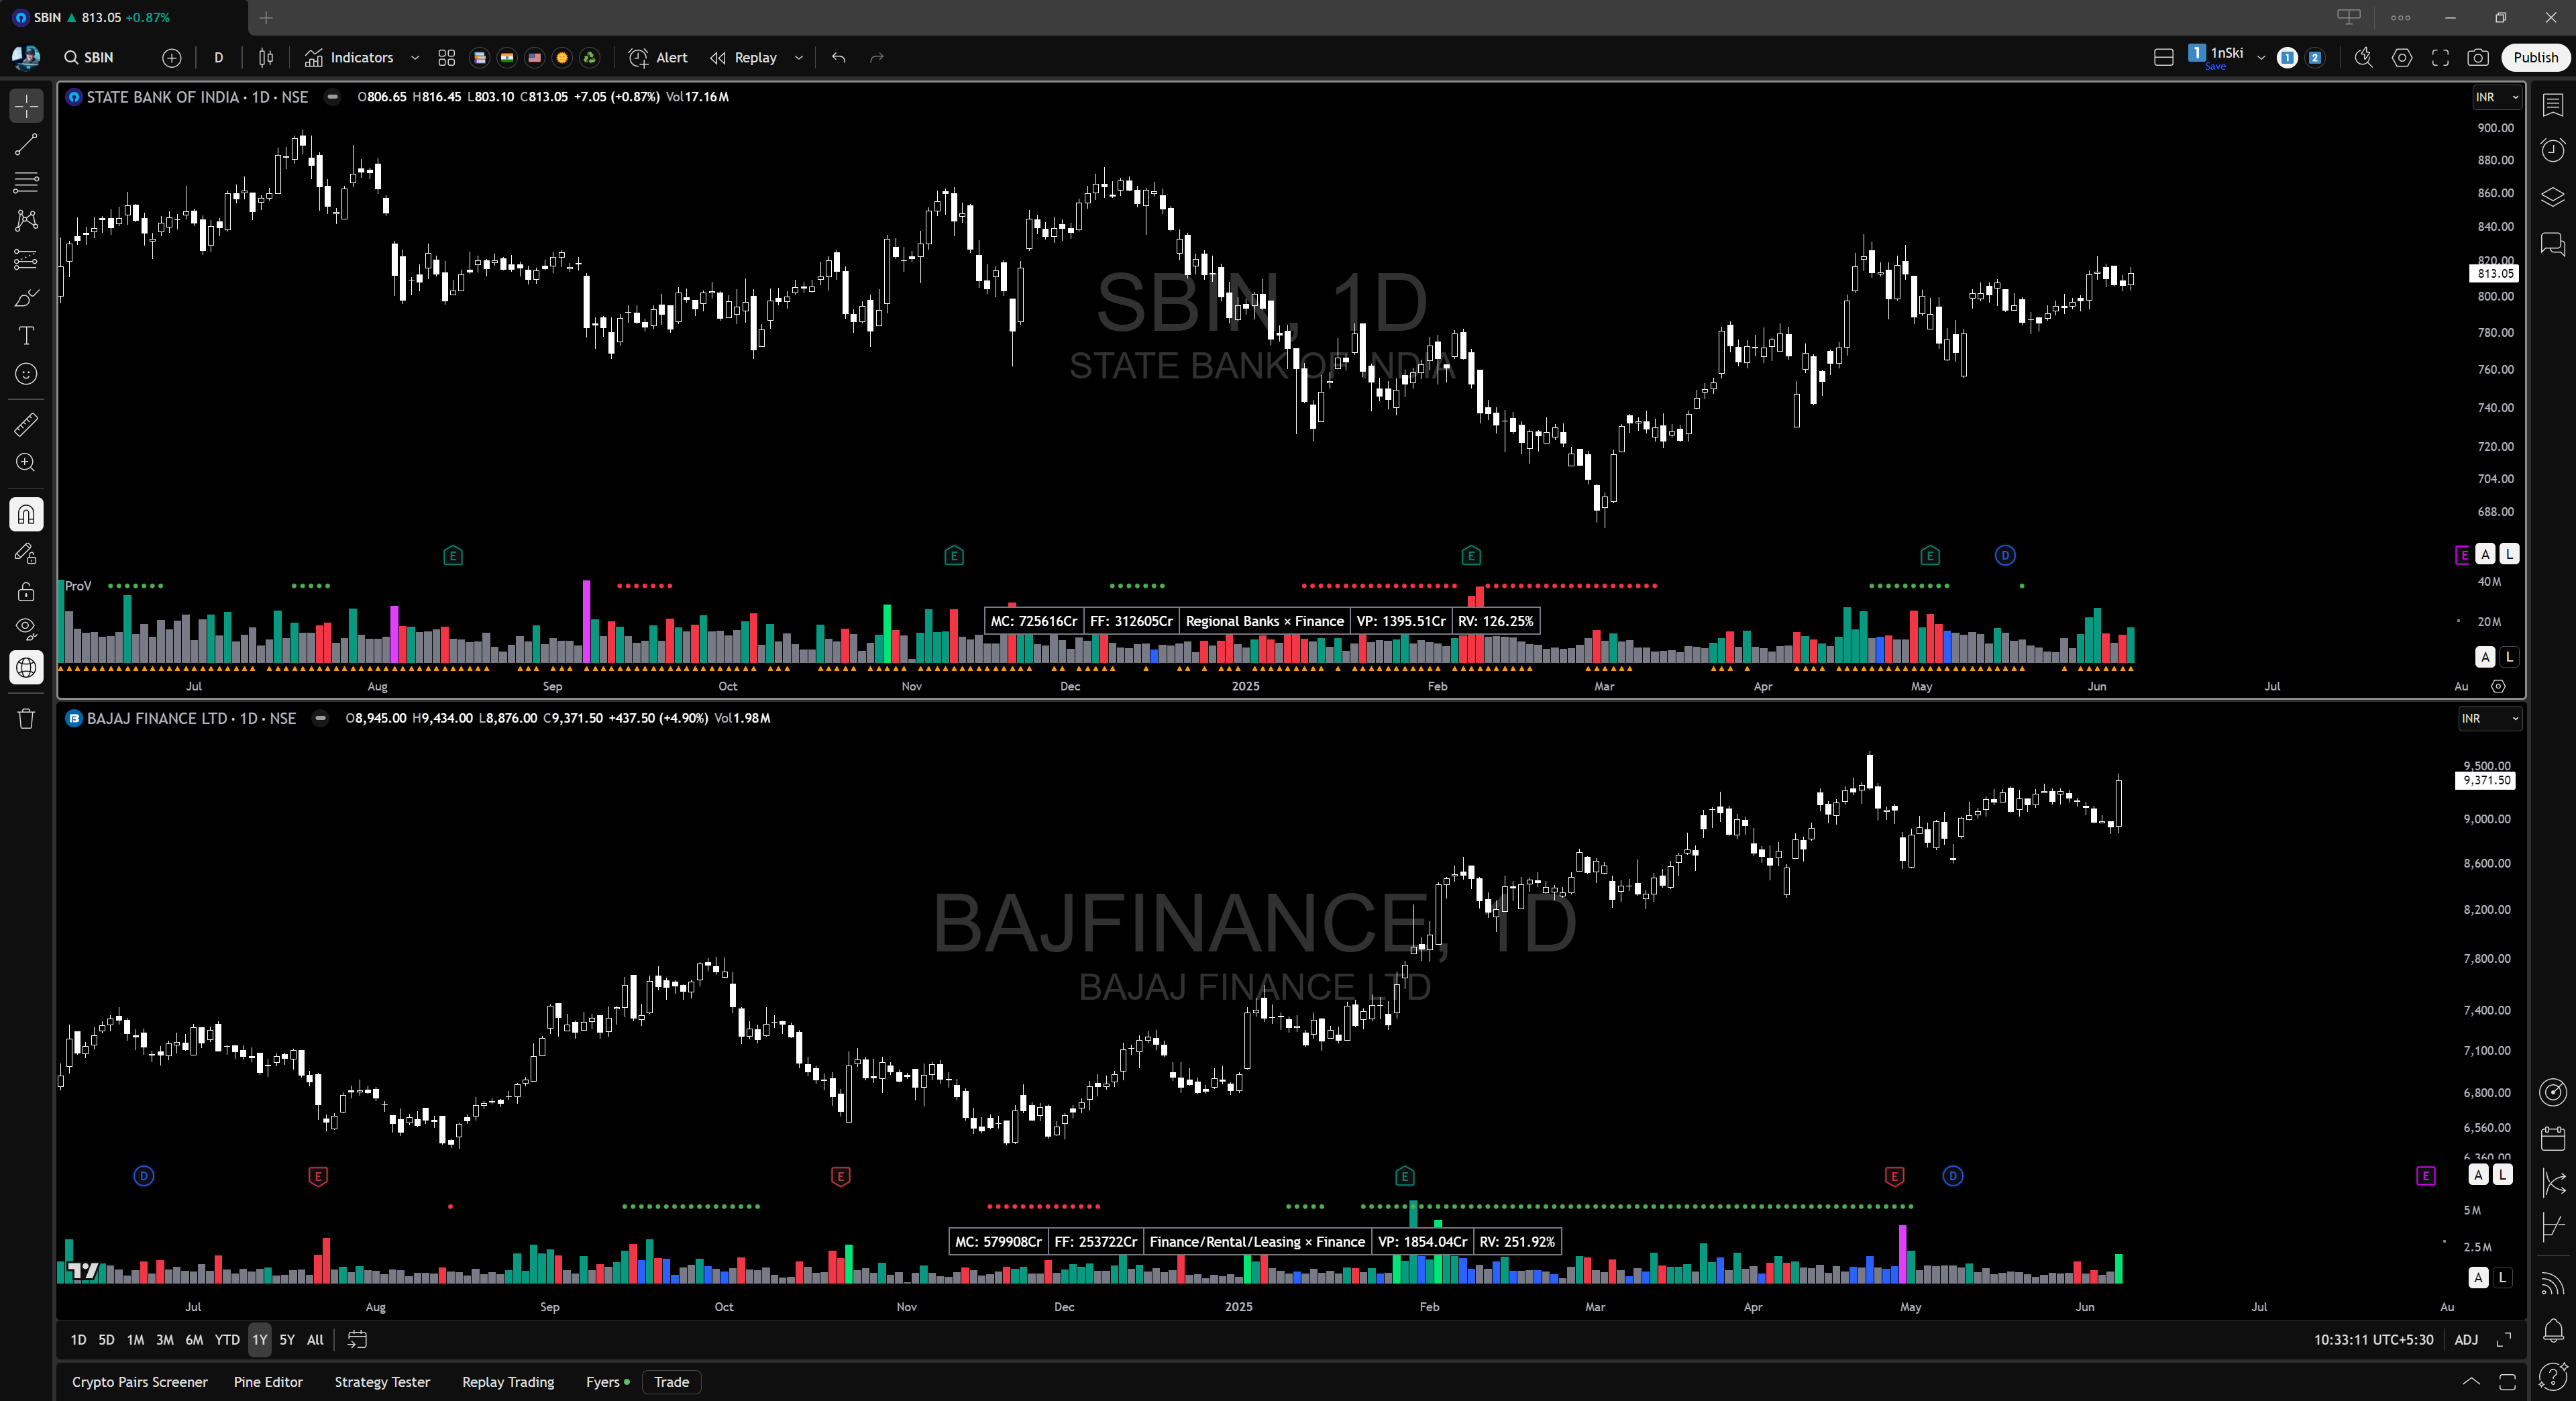
Task: Click the Publish button
Action: 2534,57
